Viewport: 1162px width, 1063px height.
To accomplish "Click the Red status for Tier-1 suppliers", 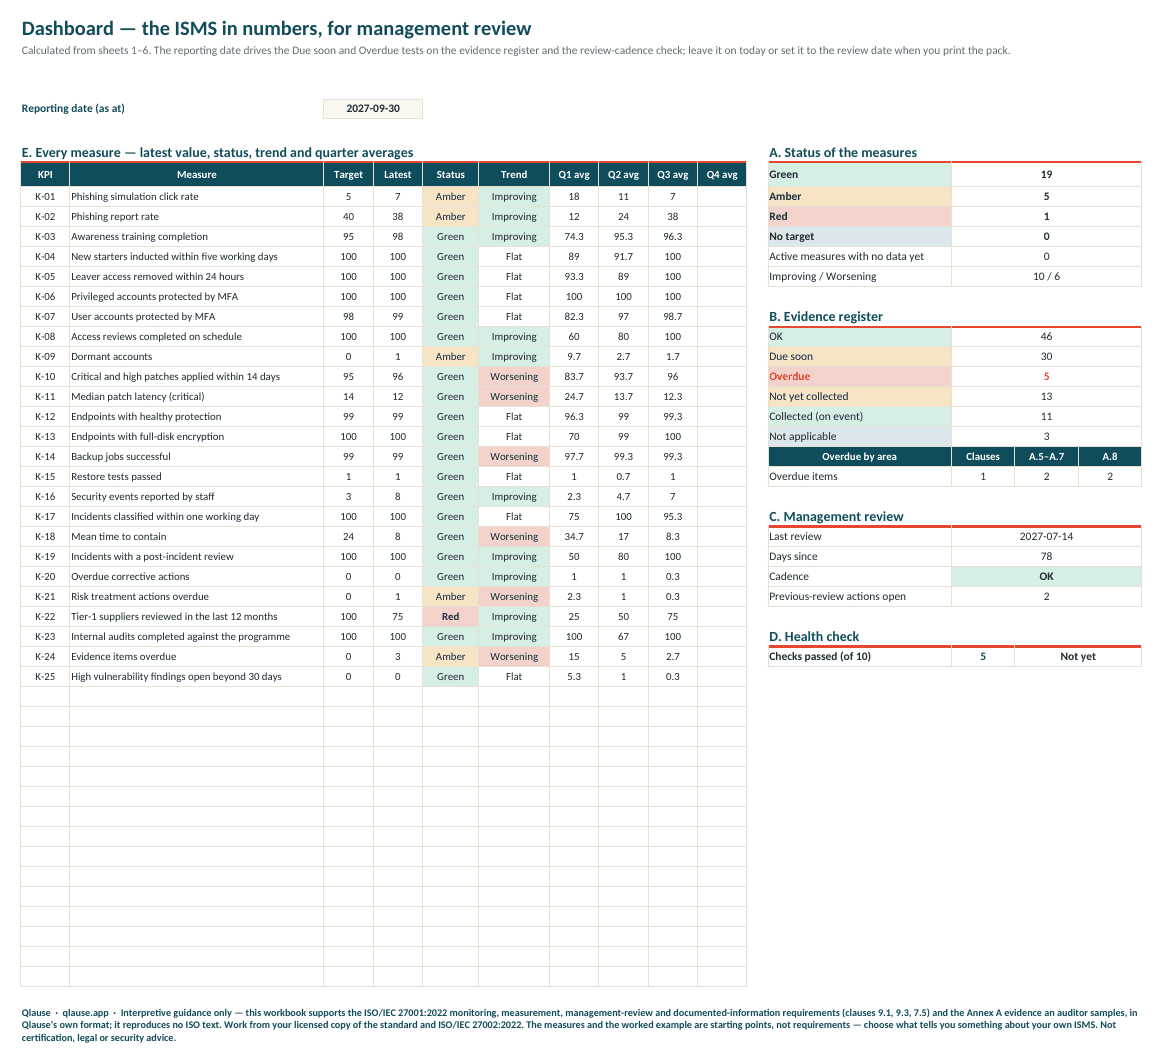I will click(450, 617).
